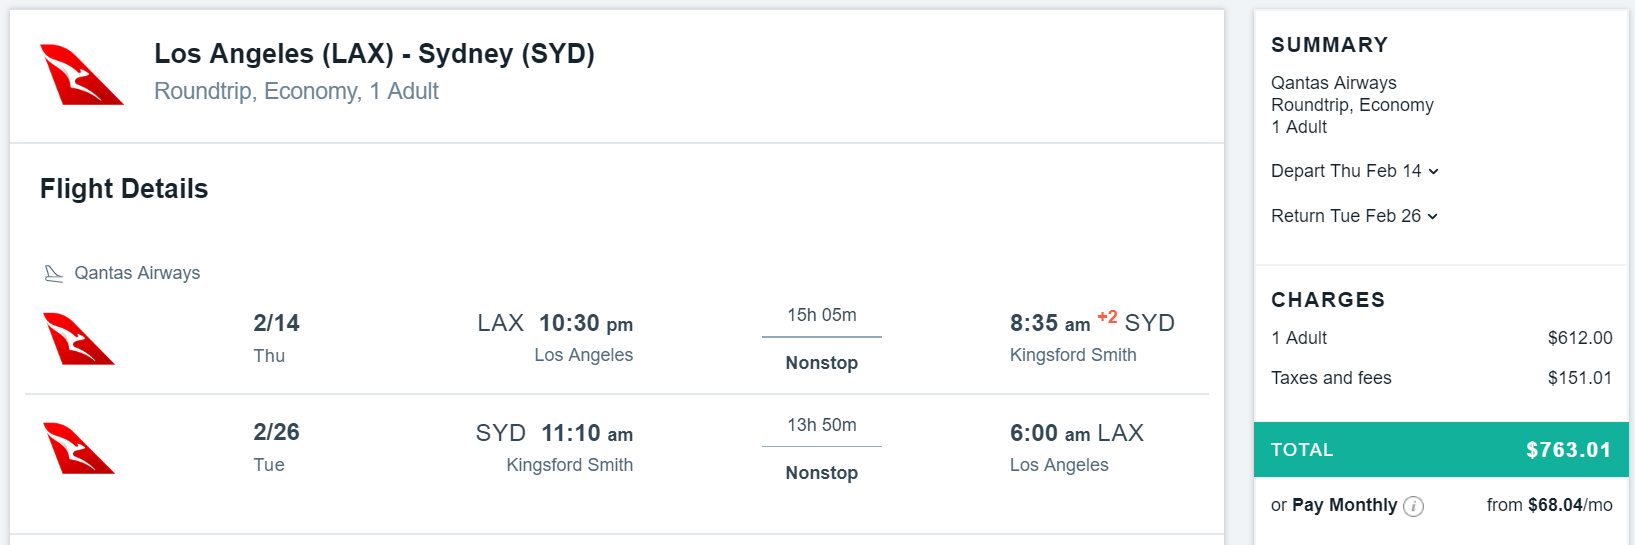Screen dimensions: 1635x545
Task: Expand the Return Tue Feb 26 details
Action: pyautogui.click(x=1354, y=216)
